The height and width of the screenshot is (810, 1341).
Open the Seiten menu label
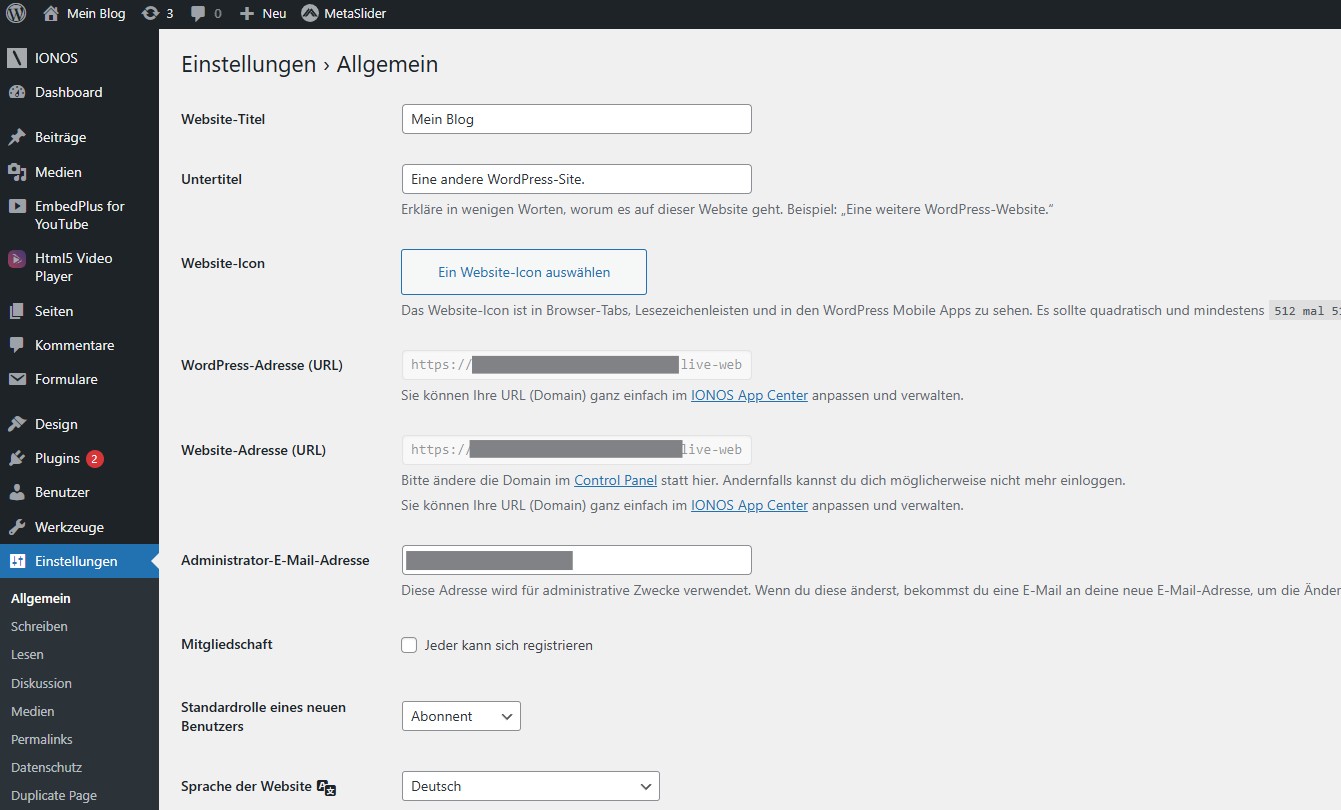[x=54, y=311]
